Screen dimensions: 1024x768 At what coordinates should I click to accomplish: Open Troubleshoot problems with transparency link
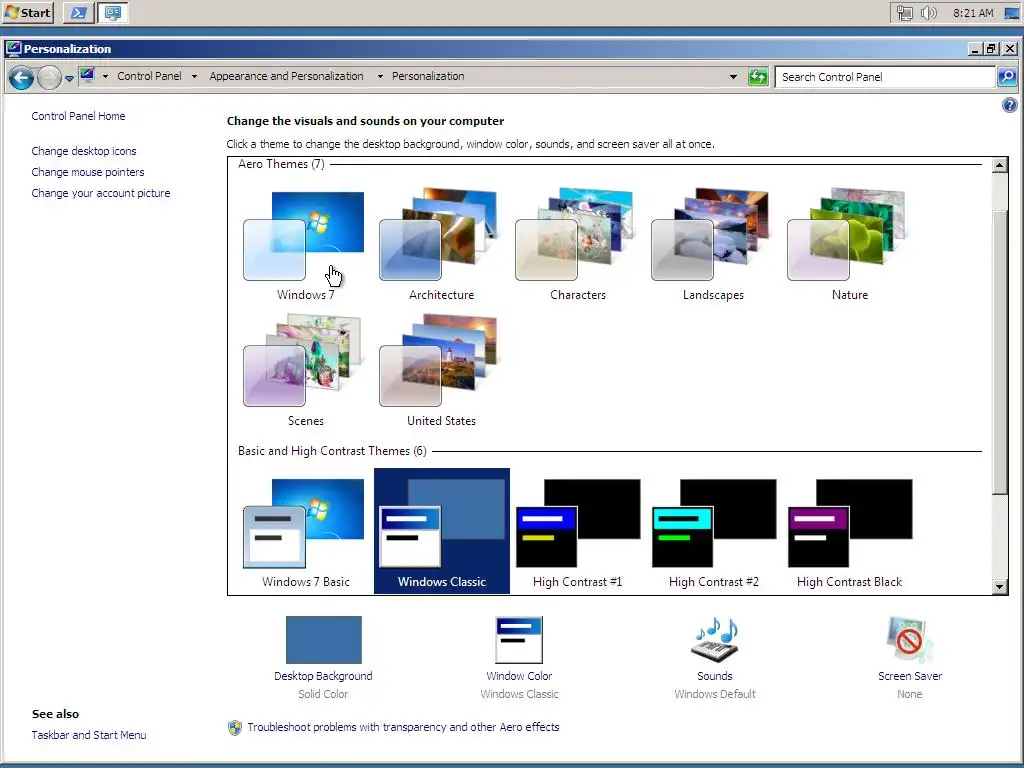(x=403, y=728)
